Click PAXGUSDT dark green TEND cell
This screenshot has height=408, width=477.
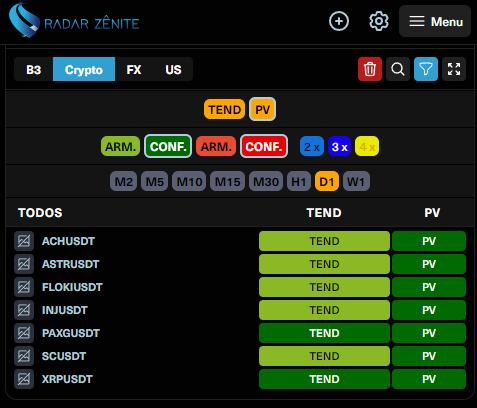coord(324,333)
